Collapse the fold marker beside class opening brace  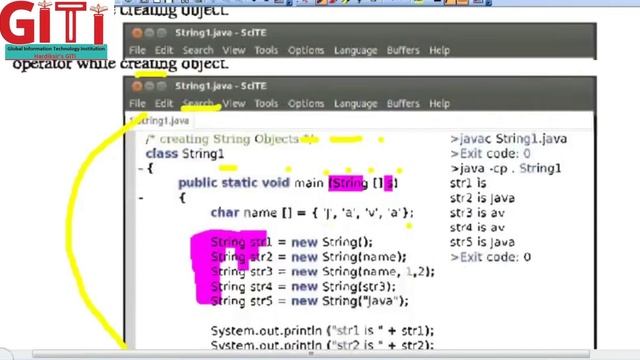pos(140,168)
